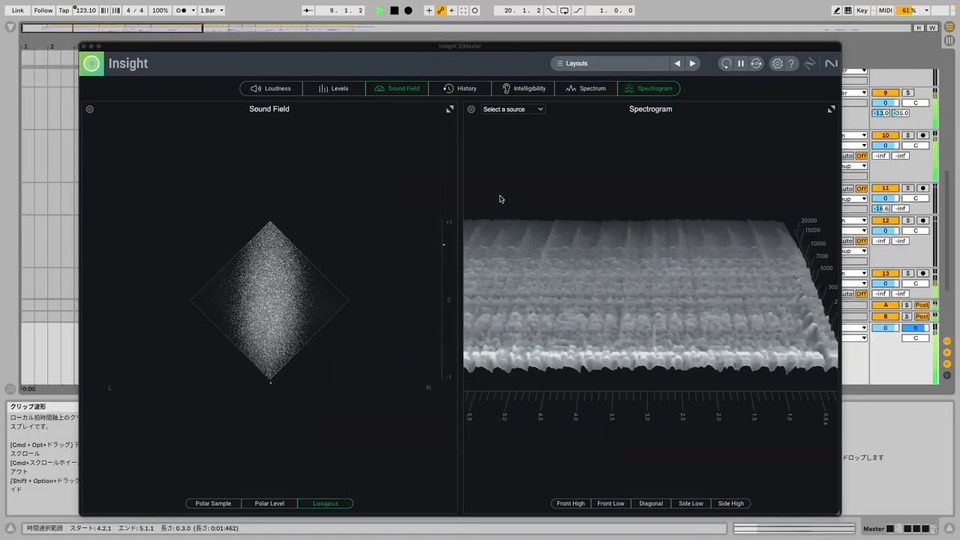This screenshot has height=540, width=960.
Task: Start playback in Ableton transport
Action: coord(380,10)
